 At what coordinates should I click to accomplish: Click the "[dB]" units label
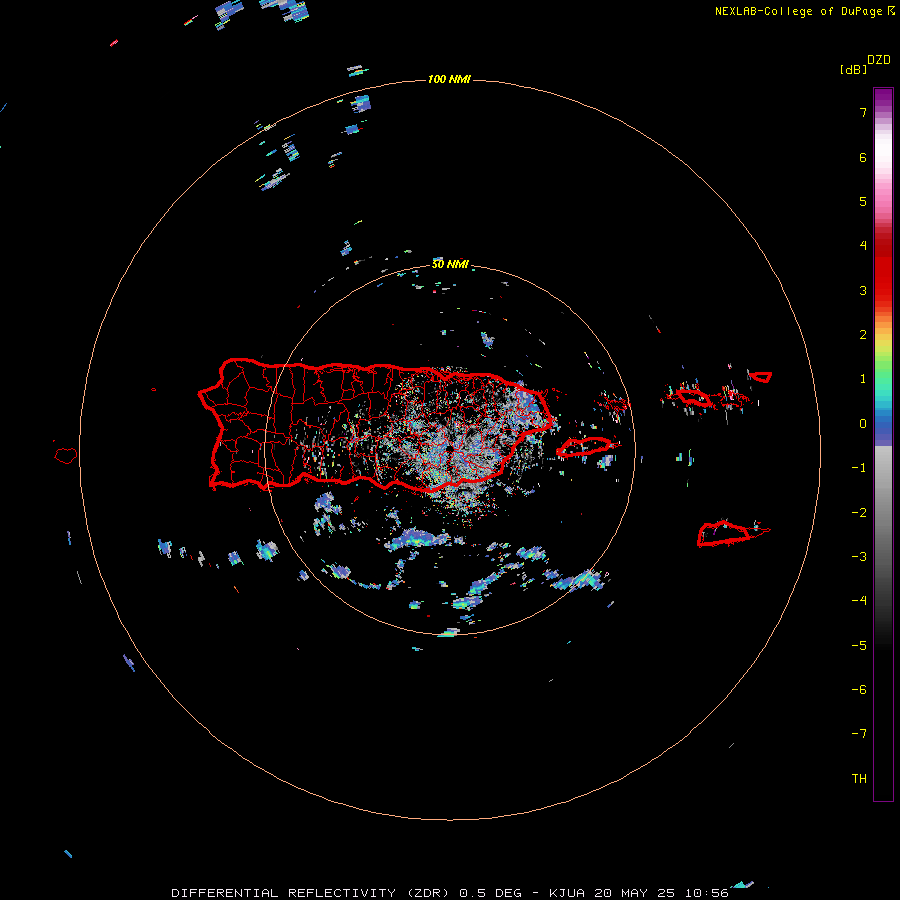click(853, 69)
